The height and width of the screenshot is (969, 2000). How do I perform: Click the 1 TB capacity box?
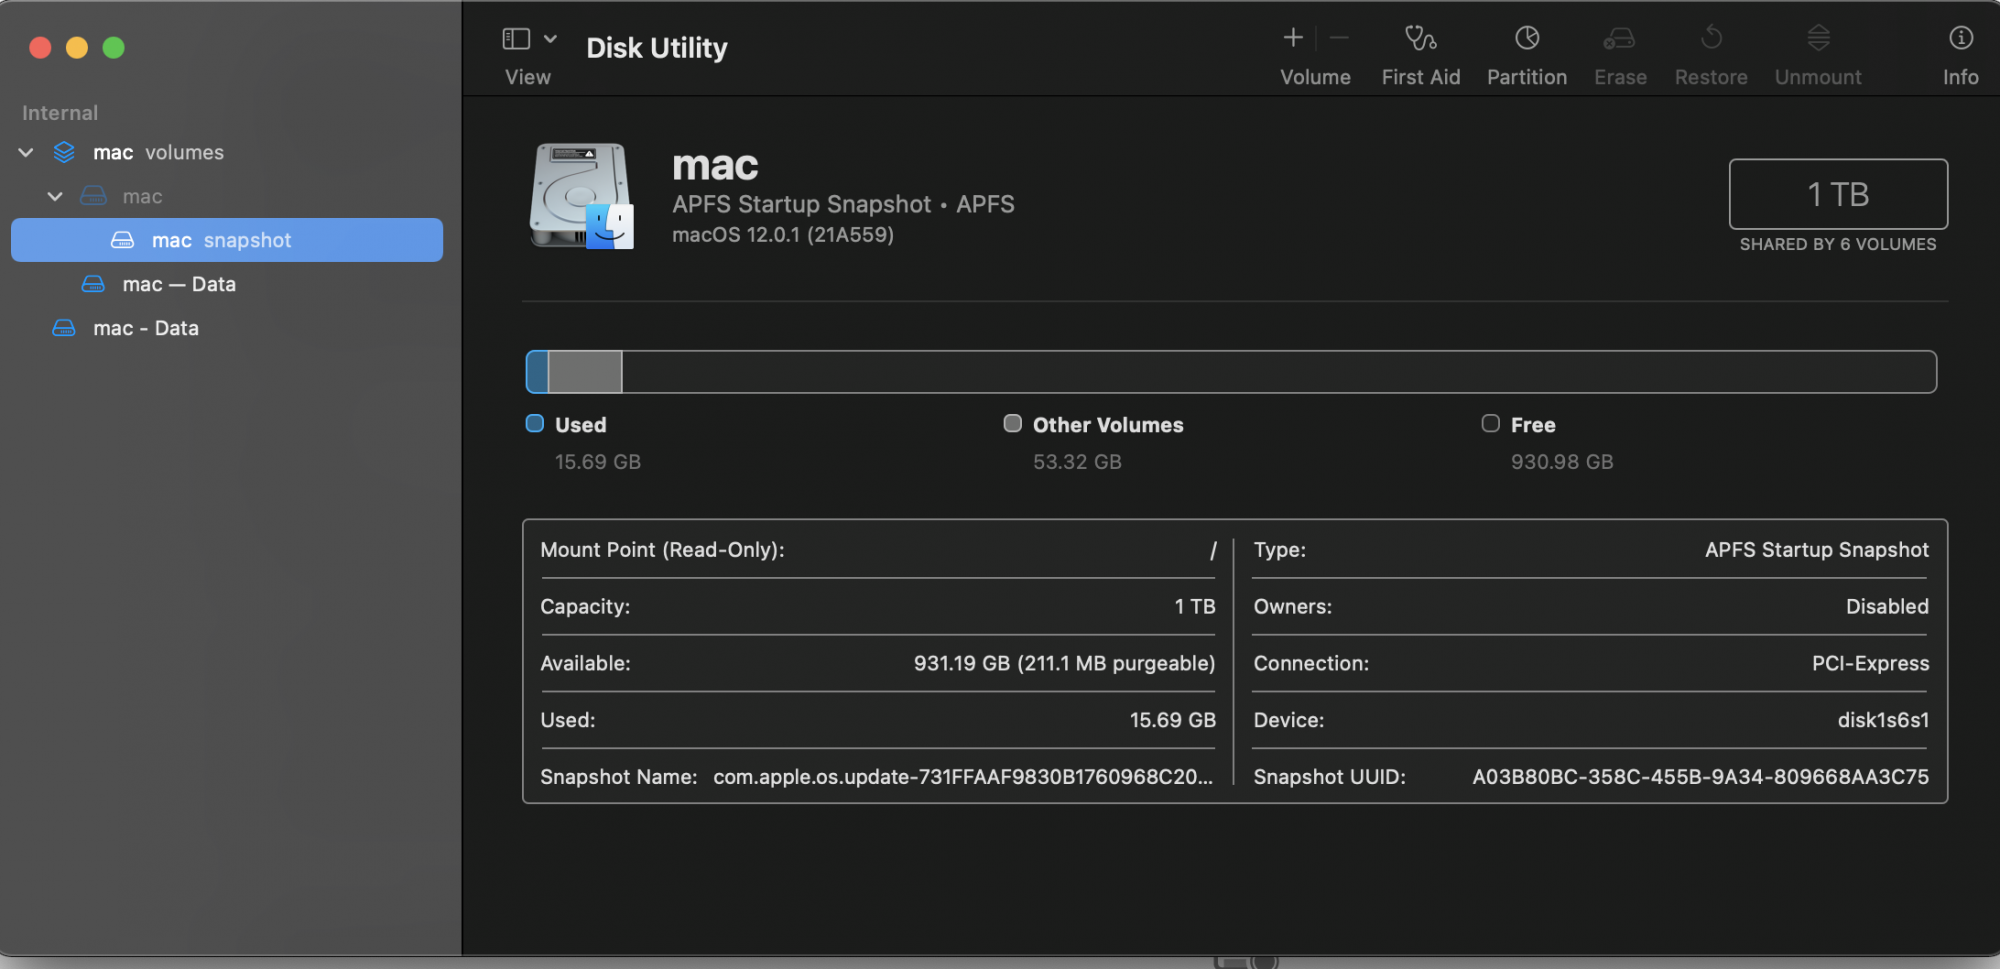[1838, 194]
